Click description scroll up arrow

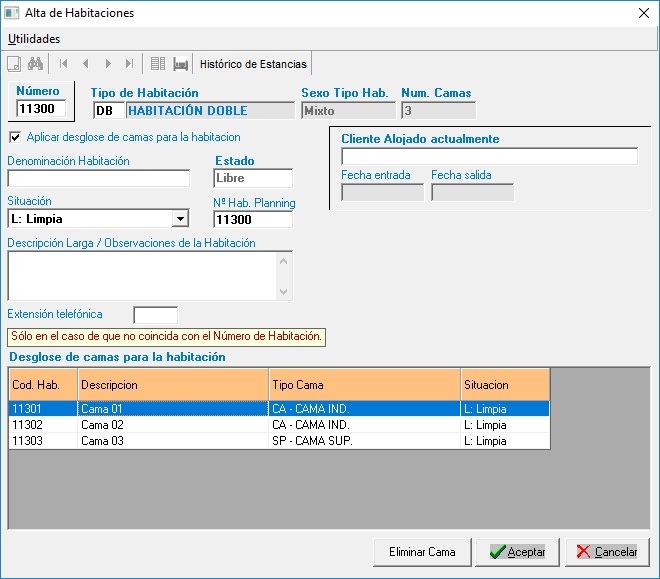[x=284, y=261]
